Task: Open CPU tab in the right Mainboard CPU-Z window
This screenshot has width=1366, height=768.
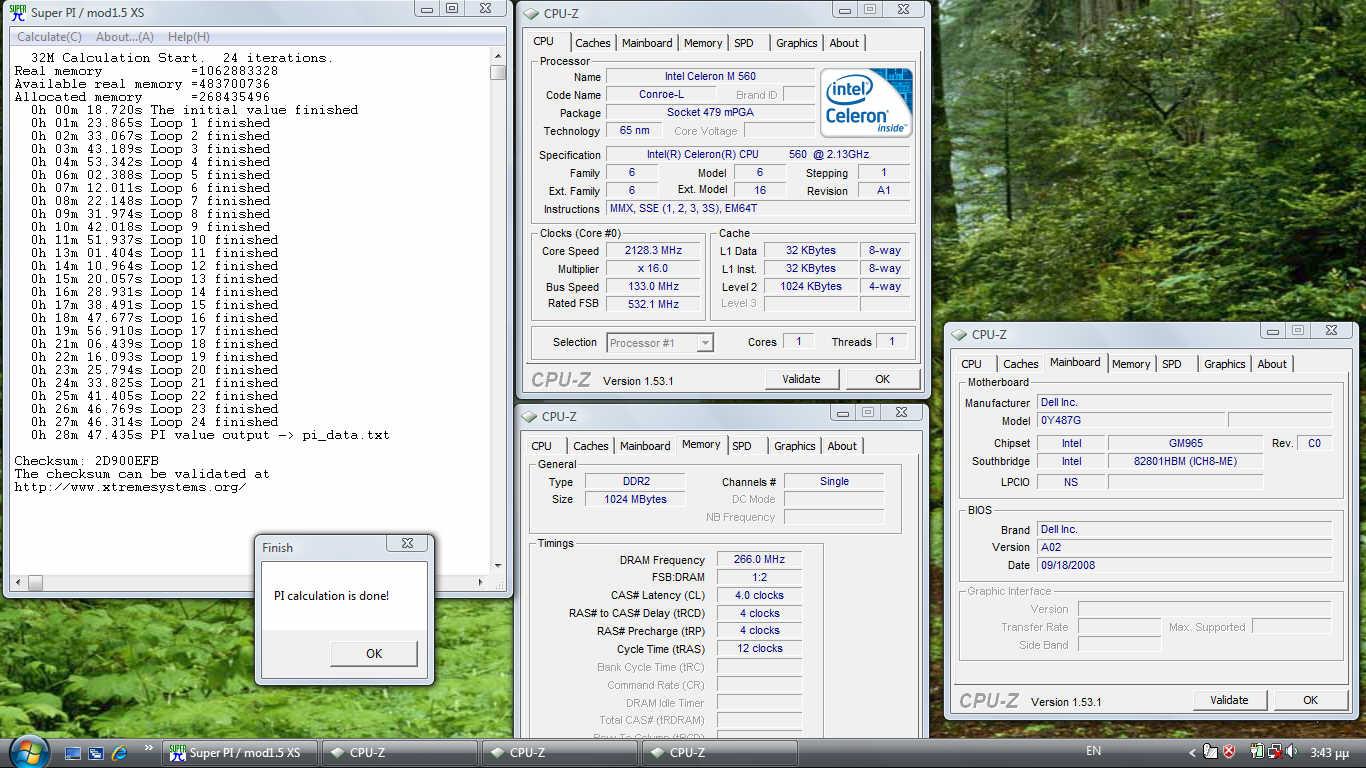Action: (x=972, y=364)
